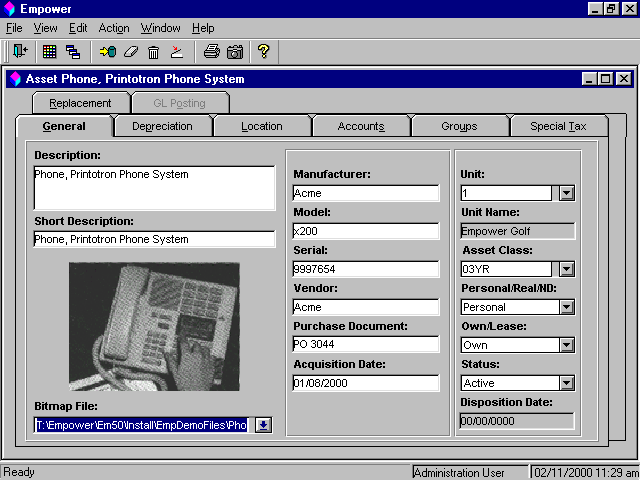Minimize the Empower application window
Viewport: 640px width, 480px height.
596,9
